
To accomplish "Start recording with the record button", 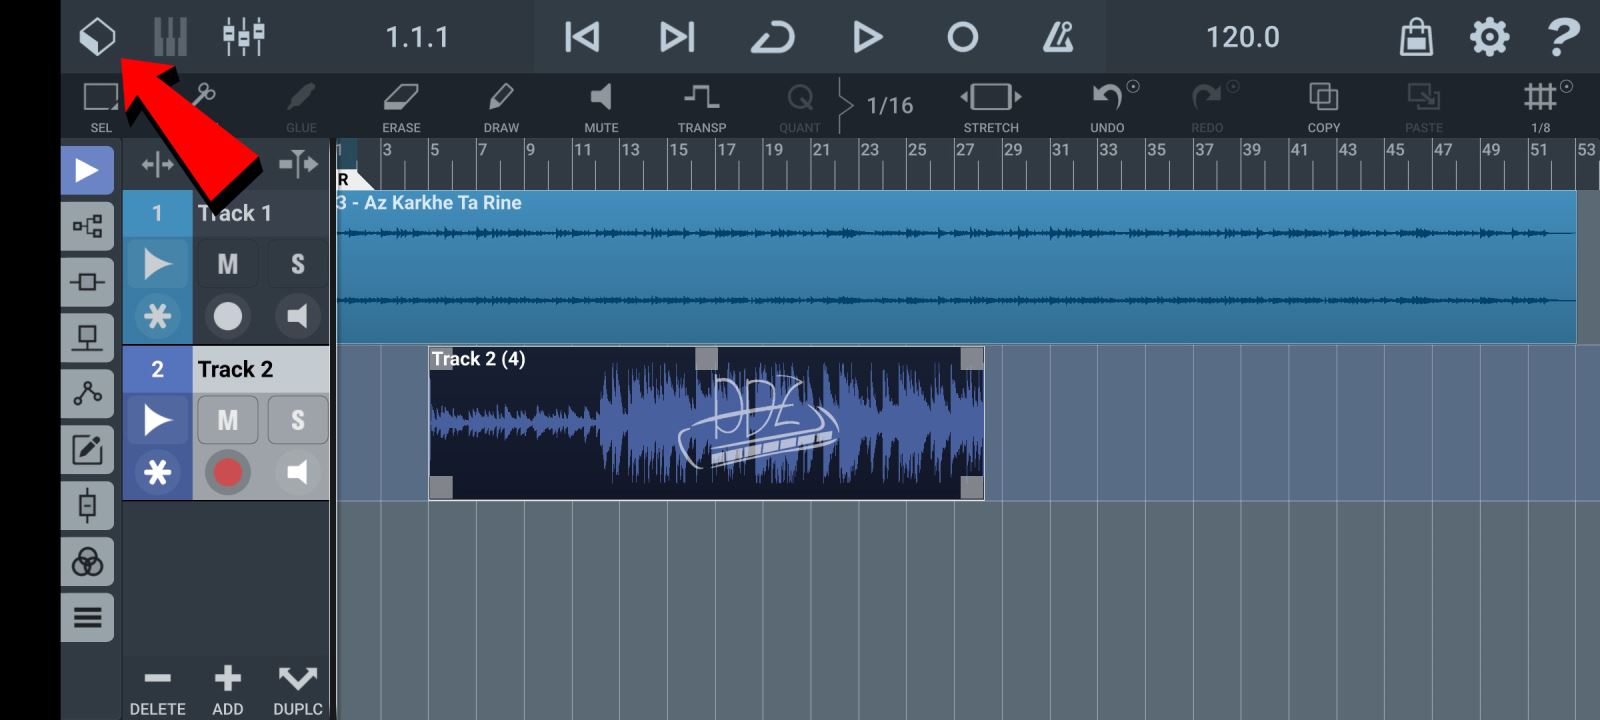I will 963,37.
